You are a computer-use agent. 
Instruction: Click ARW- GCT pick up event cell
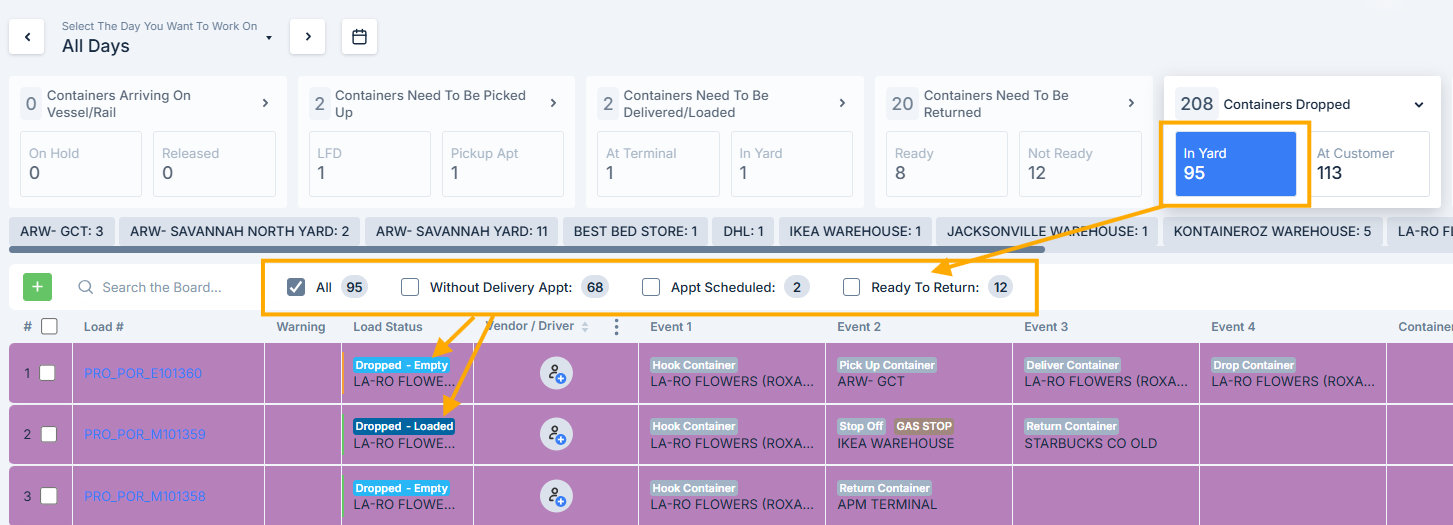point(874,381)
